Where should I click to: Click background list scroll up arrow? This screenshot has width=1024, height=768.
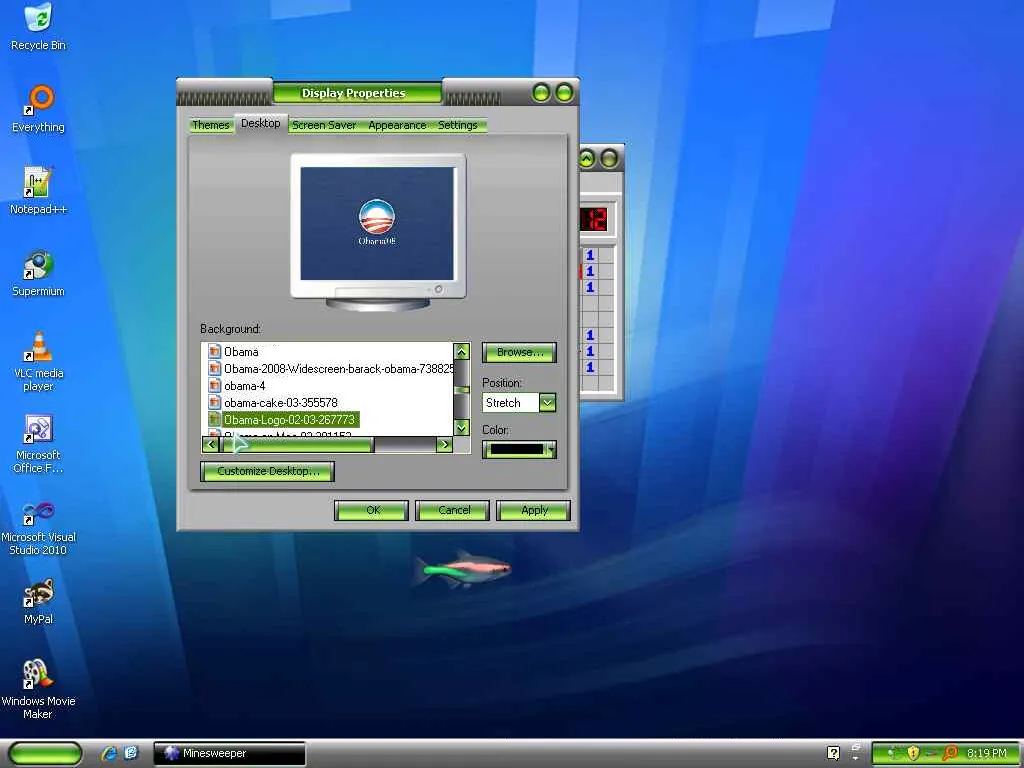462,352
